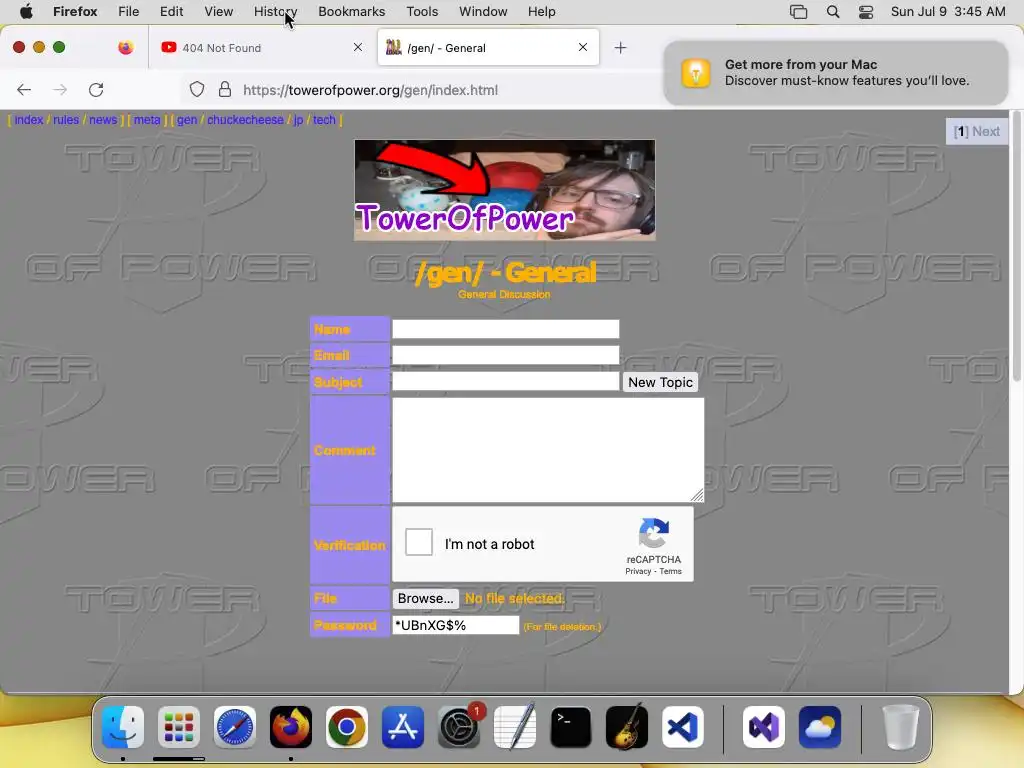Image resolution: width=1024 pixels, height=768 pixels.
Task: Focus the Password field
Action: point(455,625)
